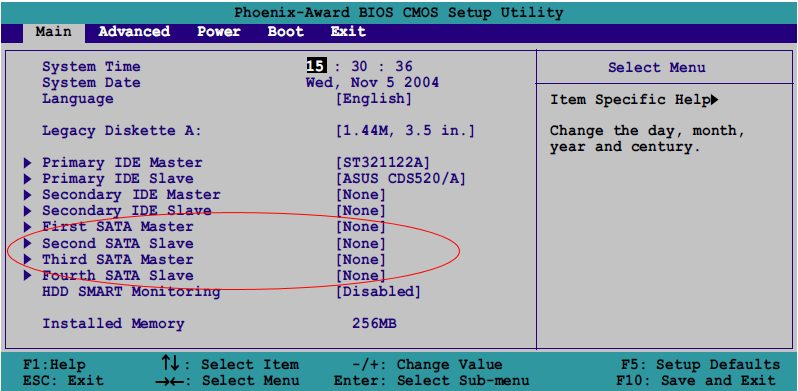Viewport: 798px width, 391px height.
Task: Go to the Boot tab
Action: 286,32
